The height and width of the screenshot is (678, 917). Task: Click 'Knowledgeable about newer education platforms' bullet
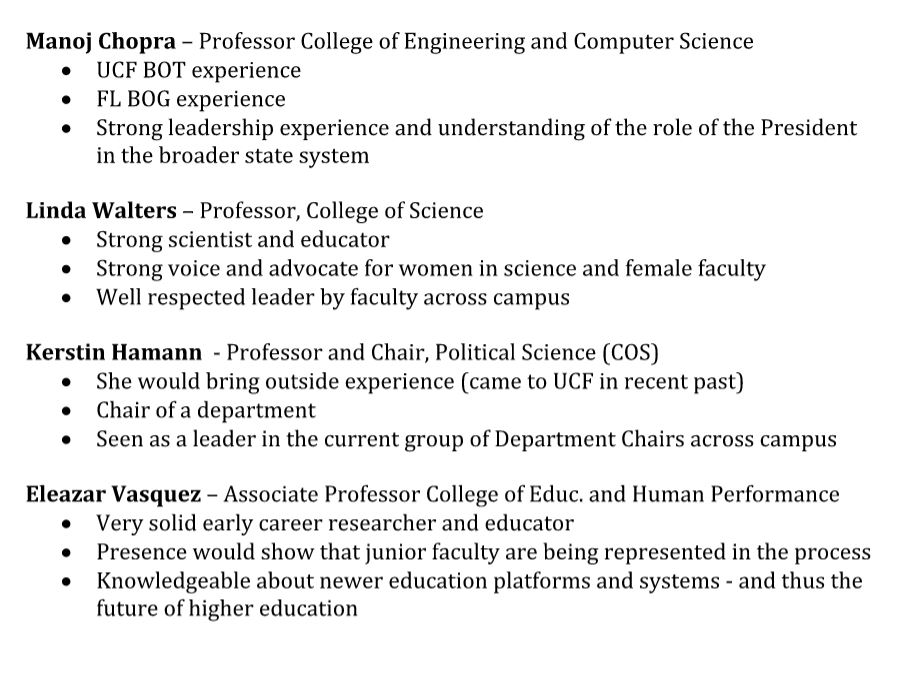click(478, 580)
